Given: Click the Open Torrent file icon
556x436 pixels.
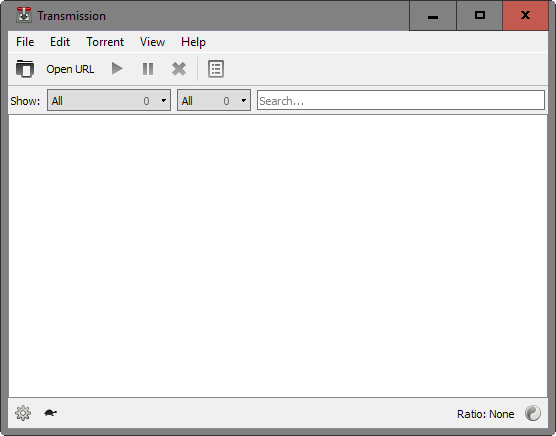Looking at the screenshot, I should [x=25, y=68].
